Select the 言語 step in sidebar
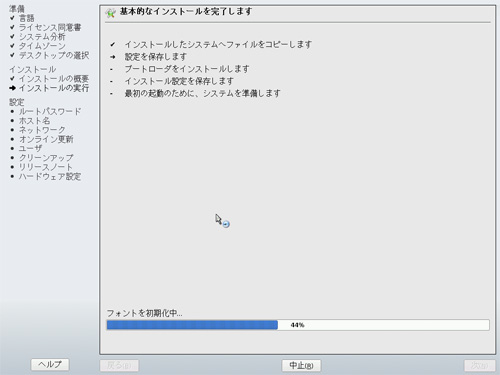 (27, 18)
